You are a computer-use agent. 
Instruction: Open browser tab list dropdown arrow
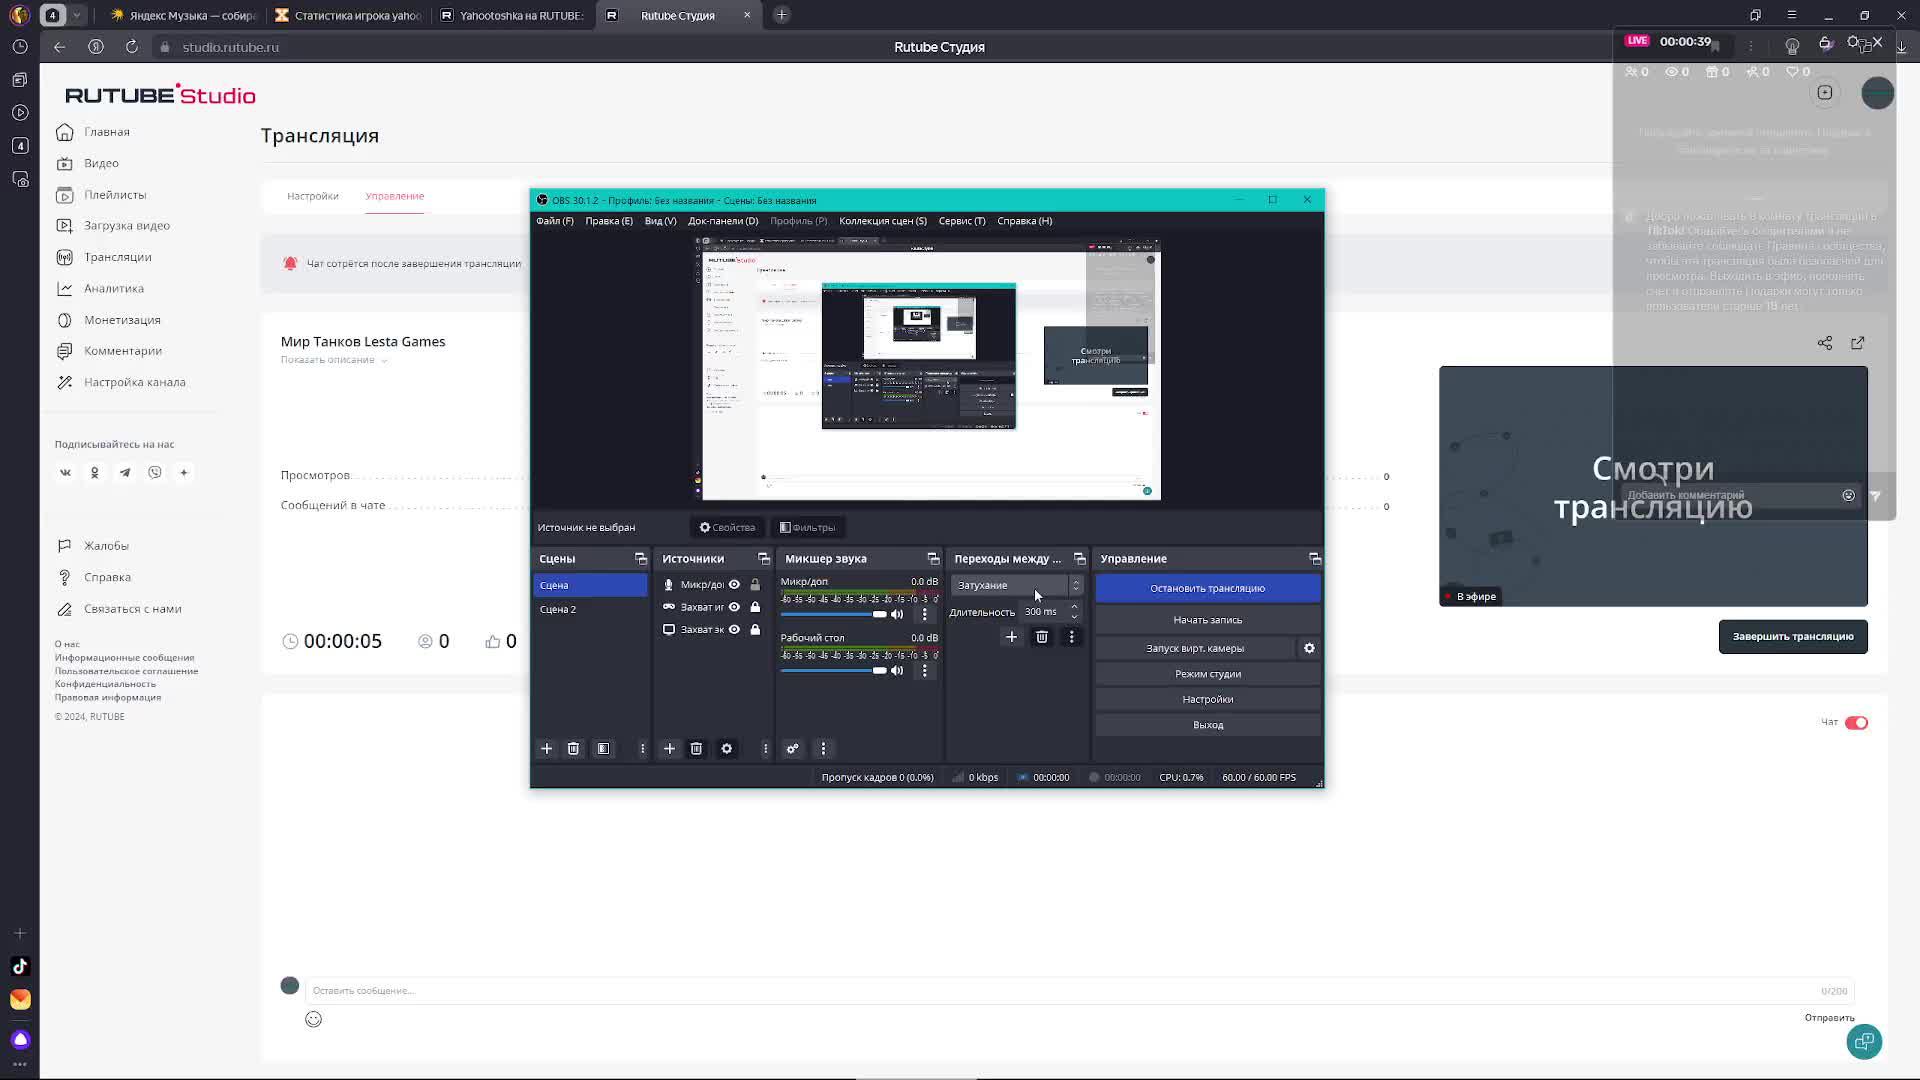tap(77, 15)
